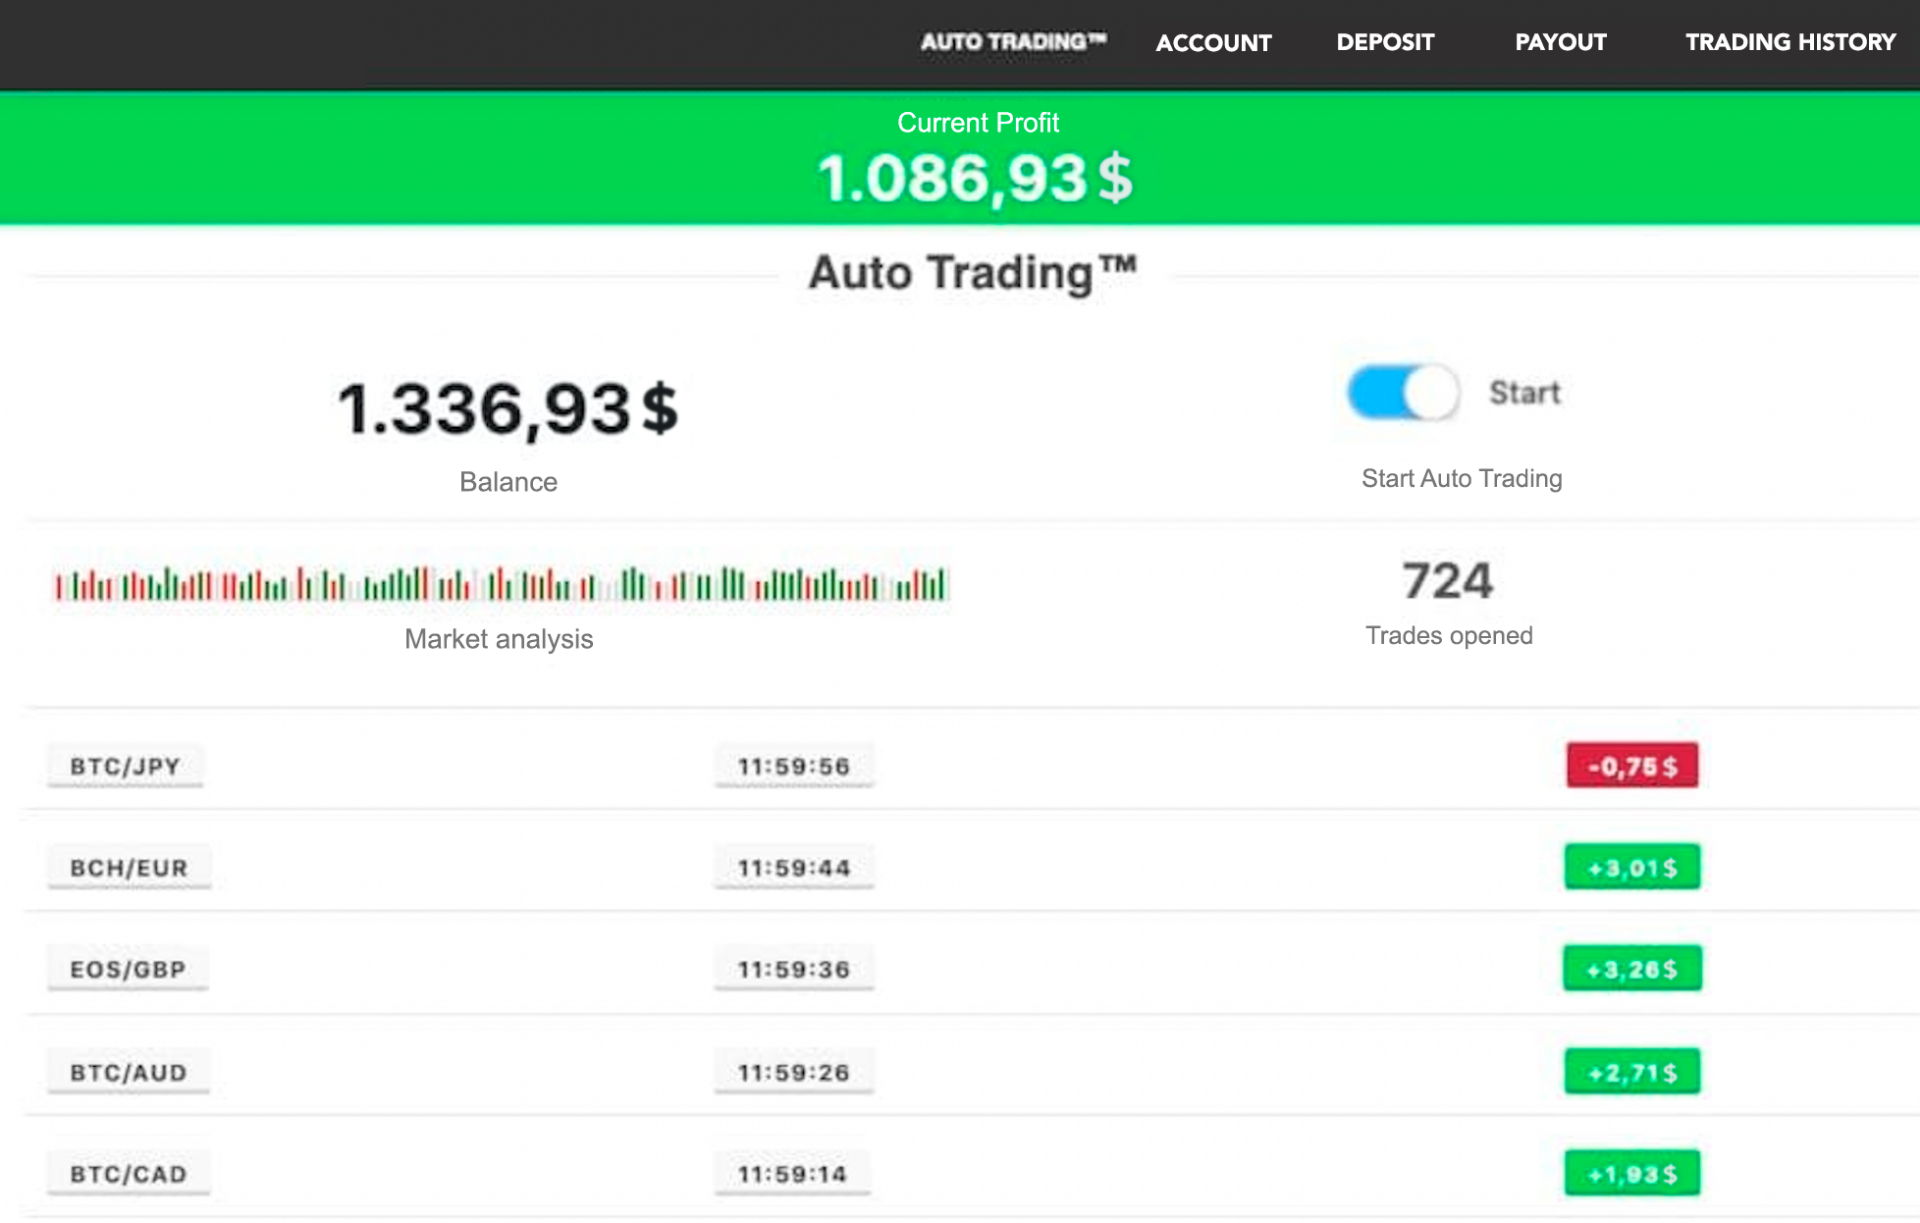This screenshot has height=1223, width=1920.
Task: Click the 11:59:56 trade timestamp
Action: pos(794,766)
